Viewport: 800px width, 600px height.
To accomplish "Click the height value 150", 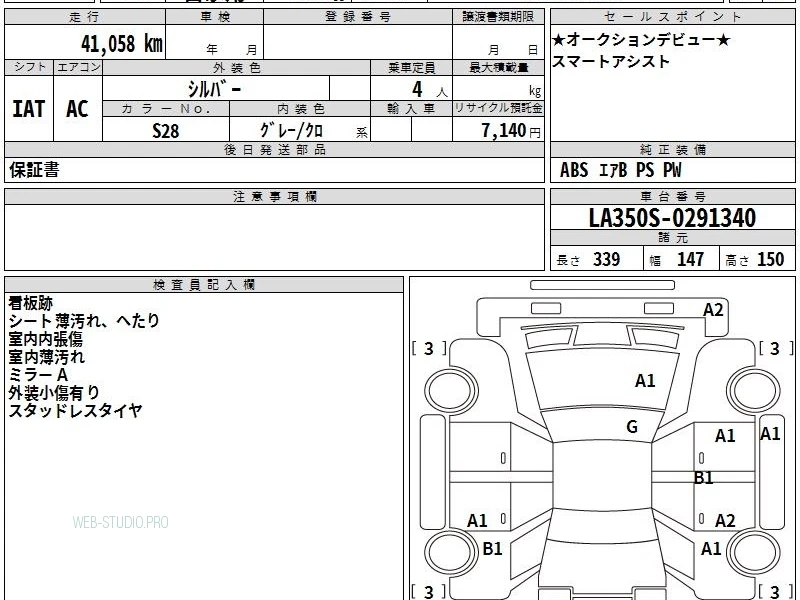I will click(x=770, y=260).
